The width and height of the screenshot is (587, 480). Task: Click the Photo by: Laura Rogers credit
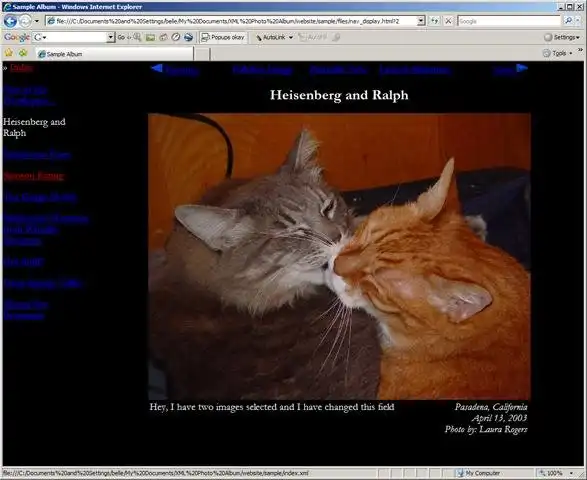(x=486, y=429)
